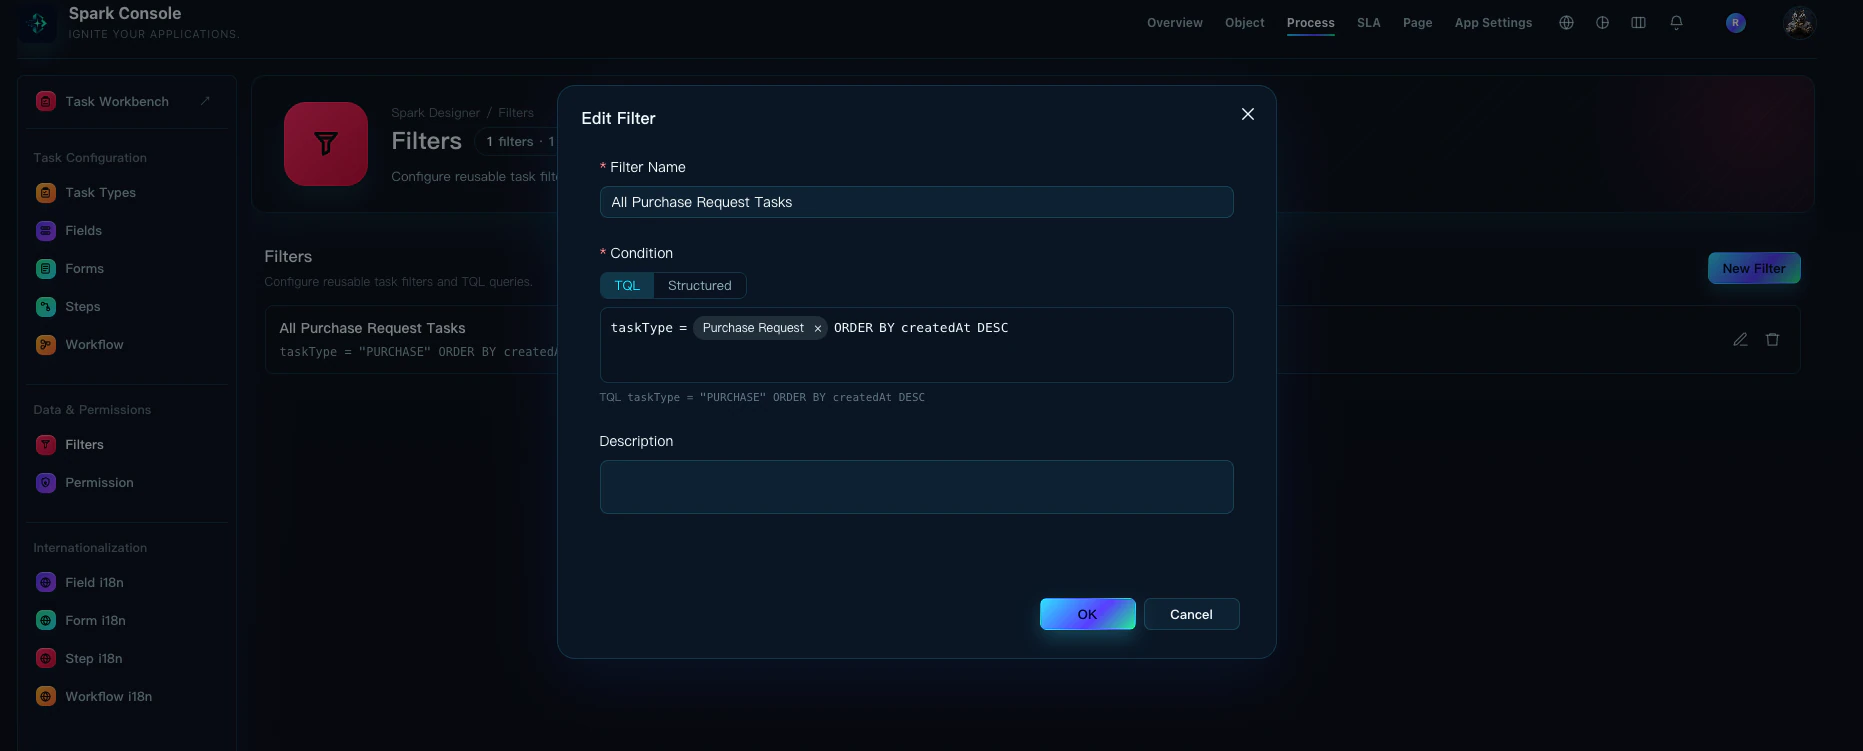Click the profile picture in top right

(x=1799, y=23)
